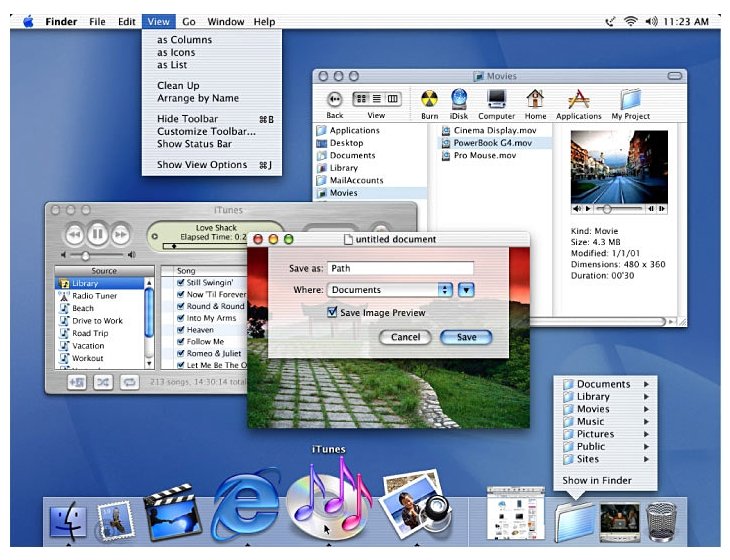The width and height of the screenshot is (730, 560).
Task: Choose Show View Options
Action: (212, 165)
